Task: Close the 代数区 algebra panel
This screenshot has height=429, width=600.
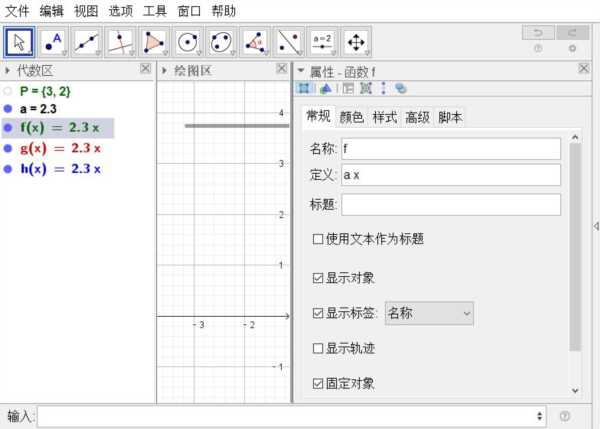Action: tap(145, 69)
